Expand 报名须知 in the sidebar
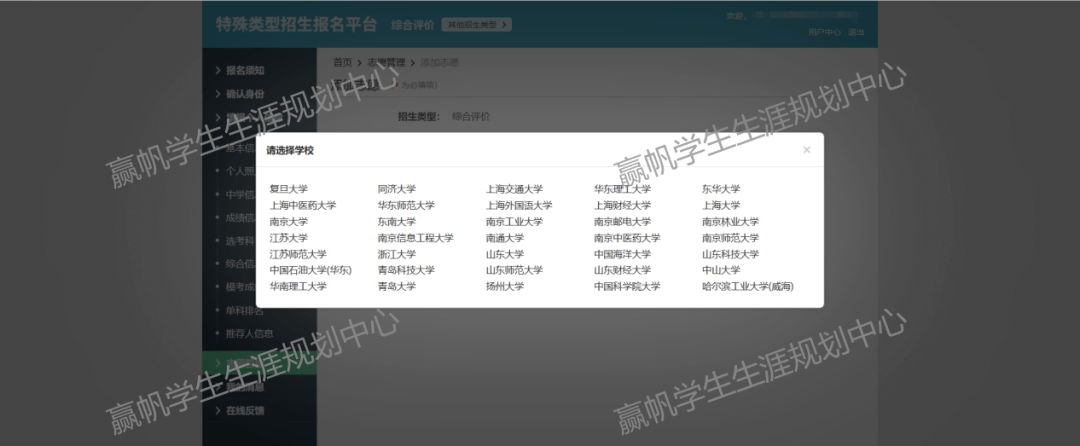 point(244,71)
